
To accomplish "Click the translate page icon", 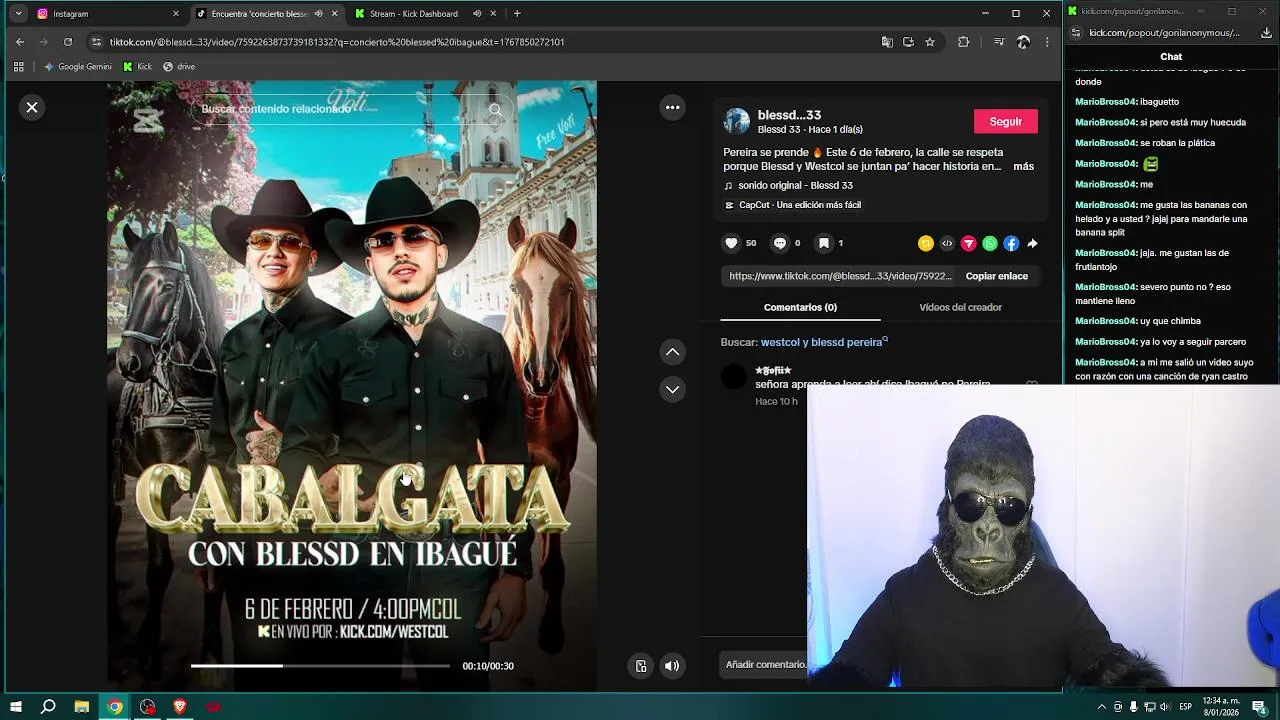I will point(887,42).
